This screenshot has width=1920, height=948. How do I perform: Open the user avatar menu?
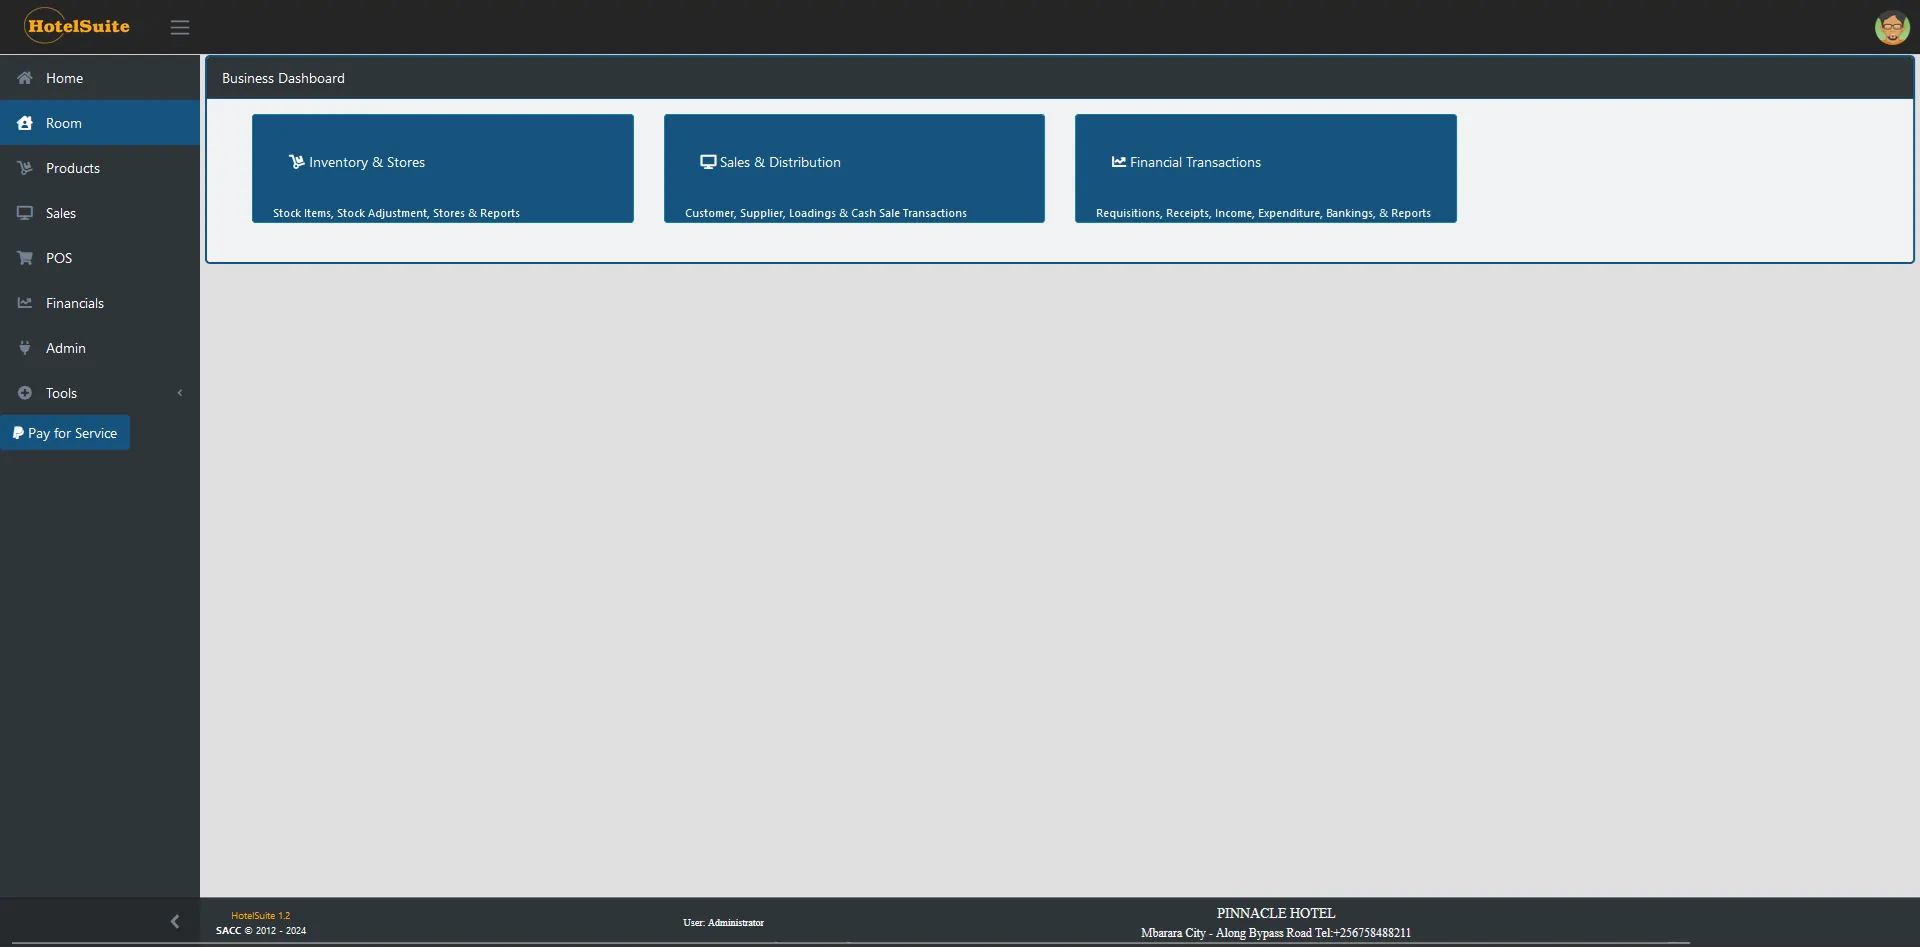coord(1891,27)
